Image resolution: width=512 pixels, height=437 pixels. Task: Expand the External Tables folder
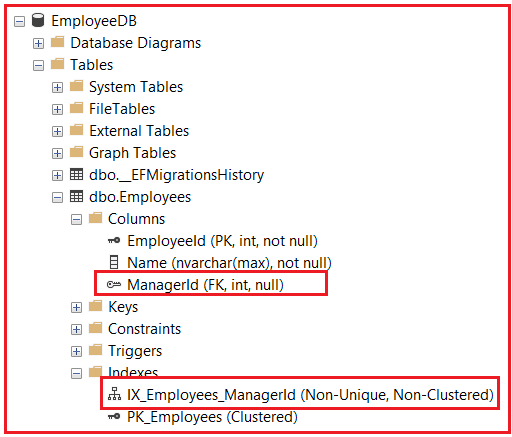click(57, 132)
